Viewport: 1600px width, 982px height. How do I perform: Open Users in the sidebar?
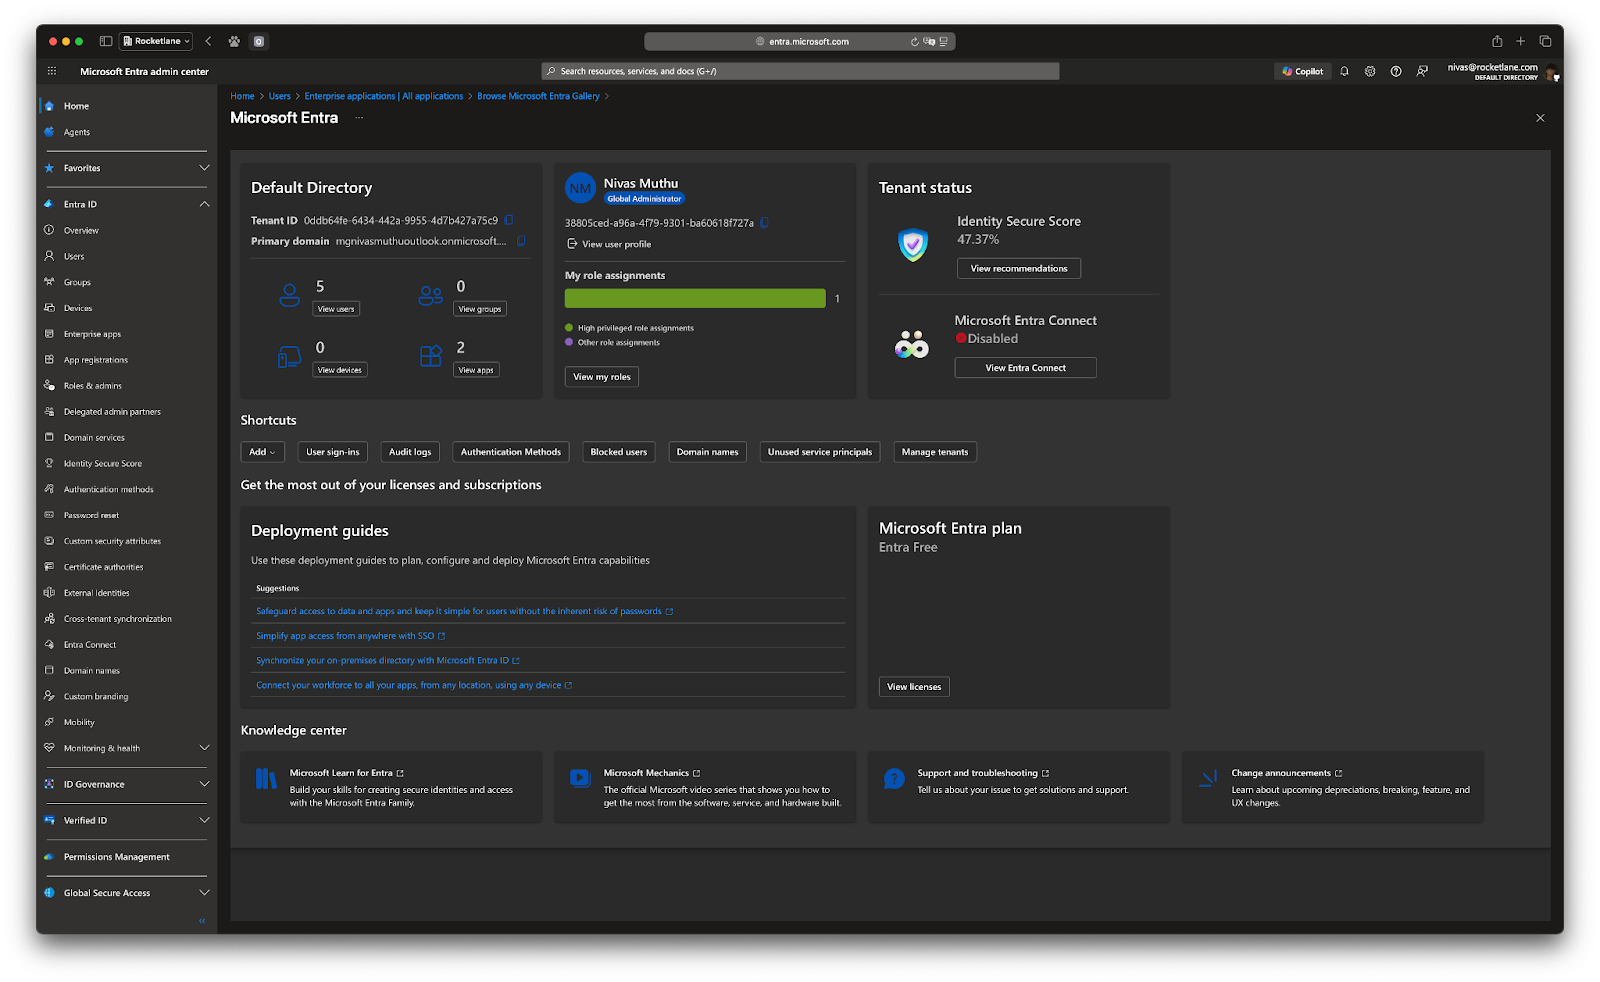(74, 256)
